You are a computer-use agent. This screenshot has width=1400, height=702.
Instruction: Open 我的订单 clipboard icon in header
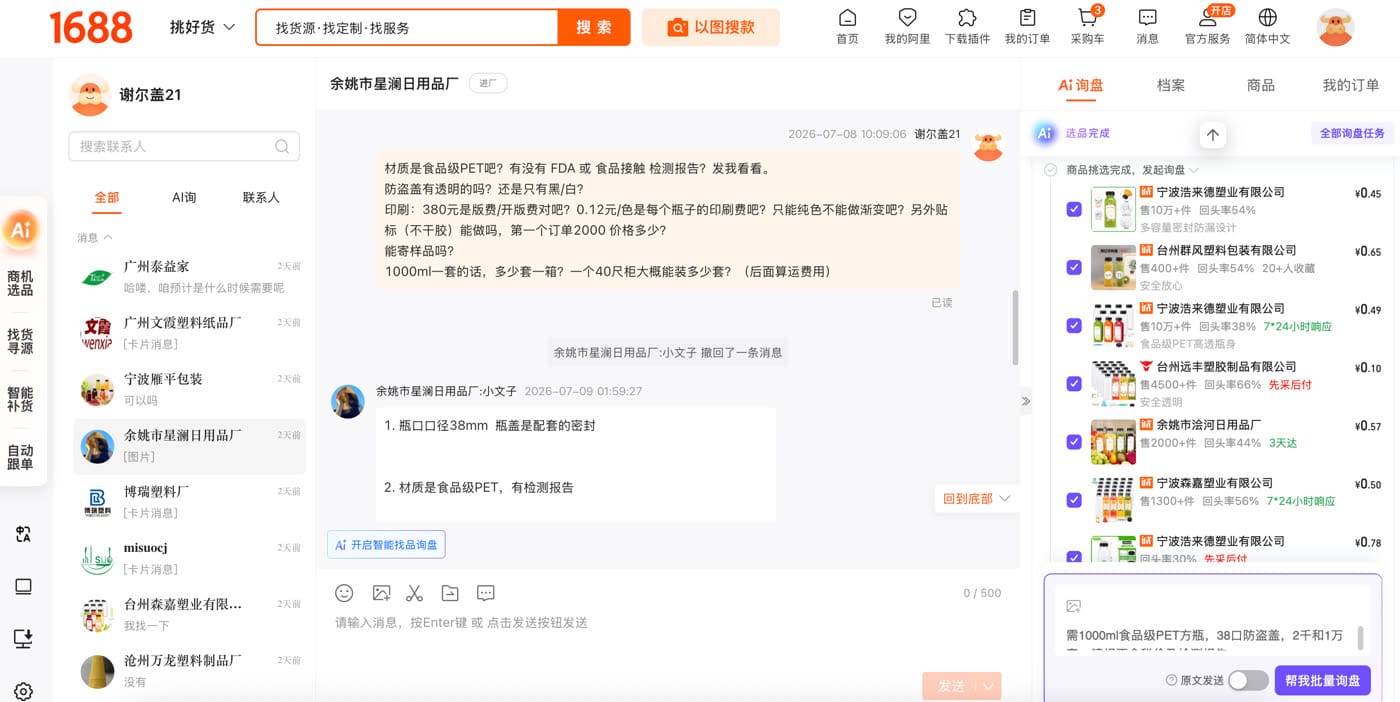click(1027, 18)
